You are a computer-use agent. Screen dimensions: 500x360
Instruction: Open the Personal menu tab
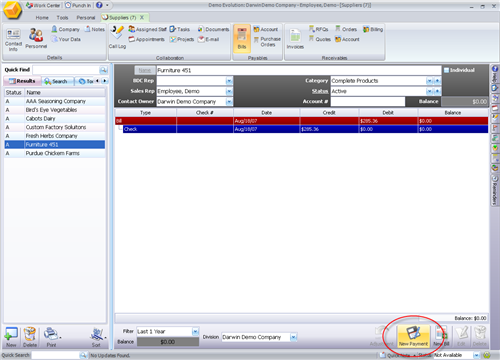point(86,17)
